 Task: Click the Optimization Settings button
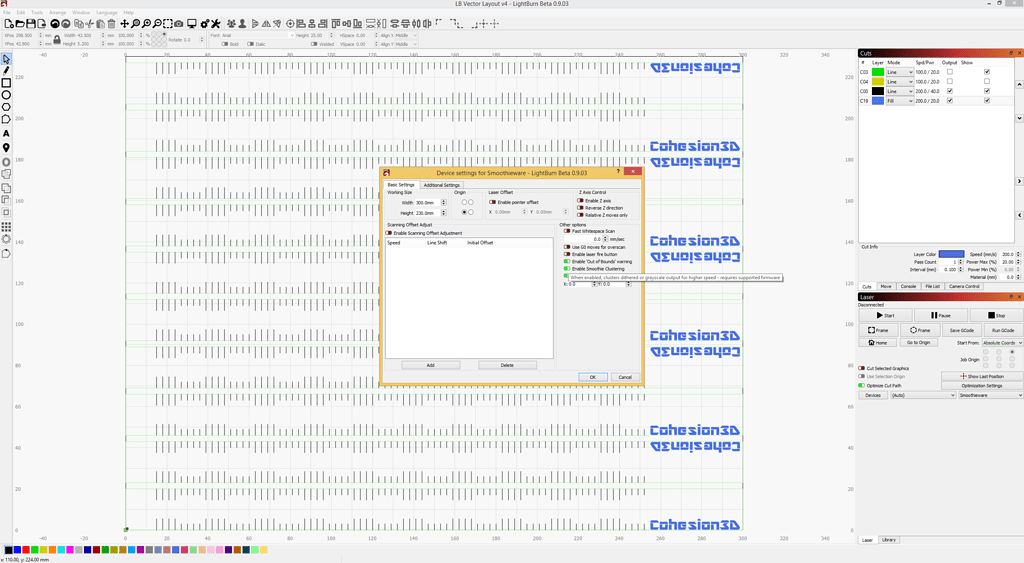click(x=982, y=385)
